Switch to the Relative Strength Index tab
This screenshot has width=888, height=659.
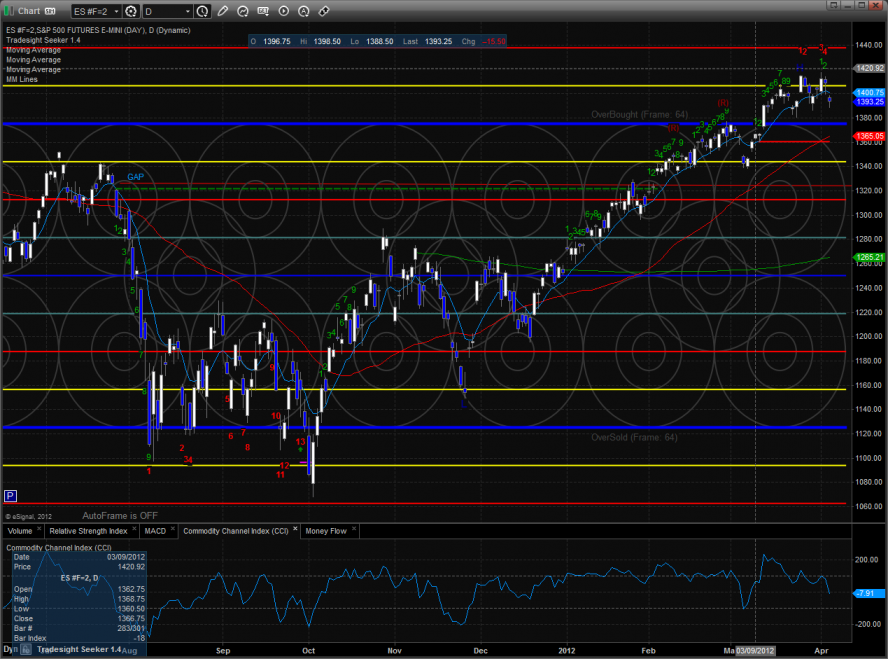pos(89,531)
